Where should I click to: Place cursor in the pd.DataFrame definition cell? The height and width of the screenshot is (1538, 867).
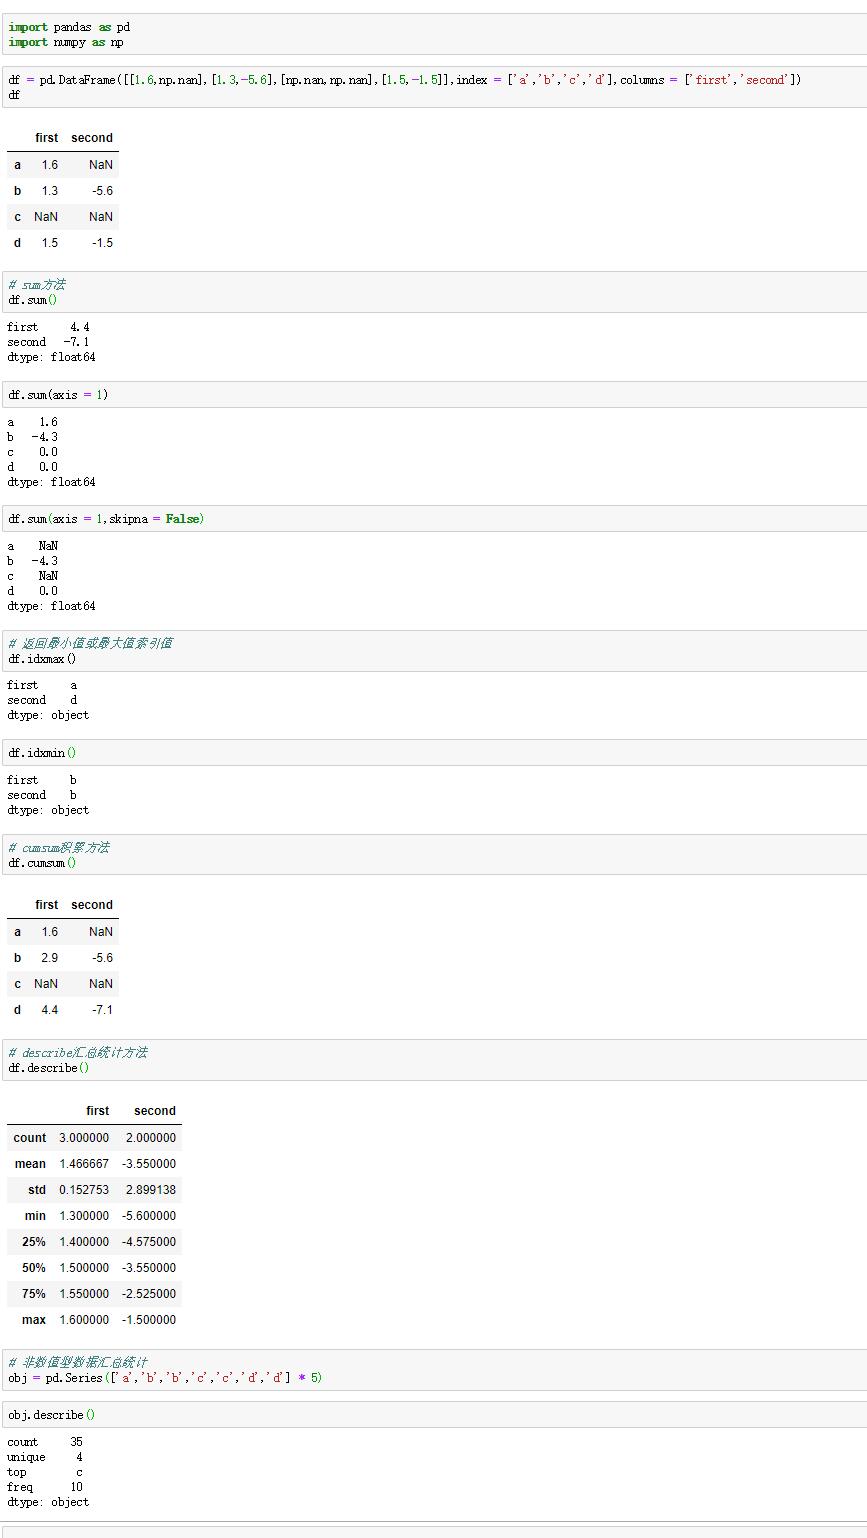(x=433, y=87)
